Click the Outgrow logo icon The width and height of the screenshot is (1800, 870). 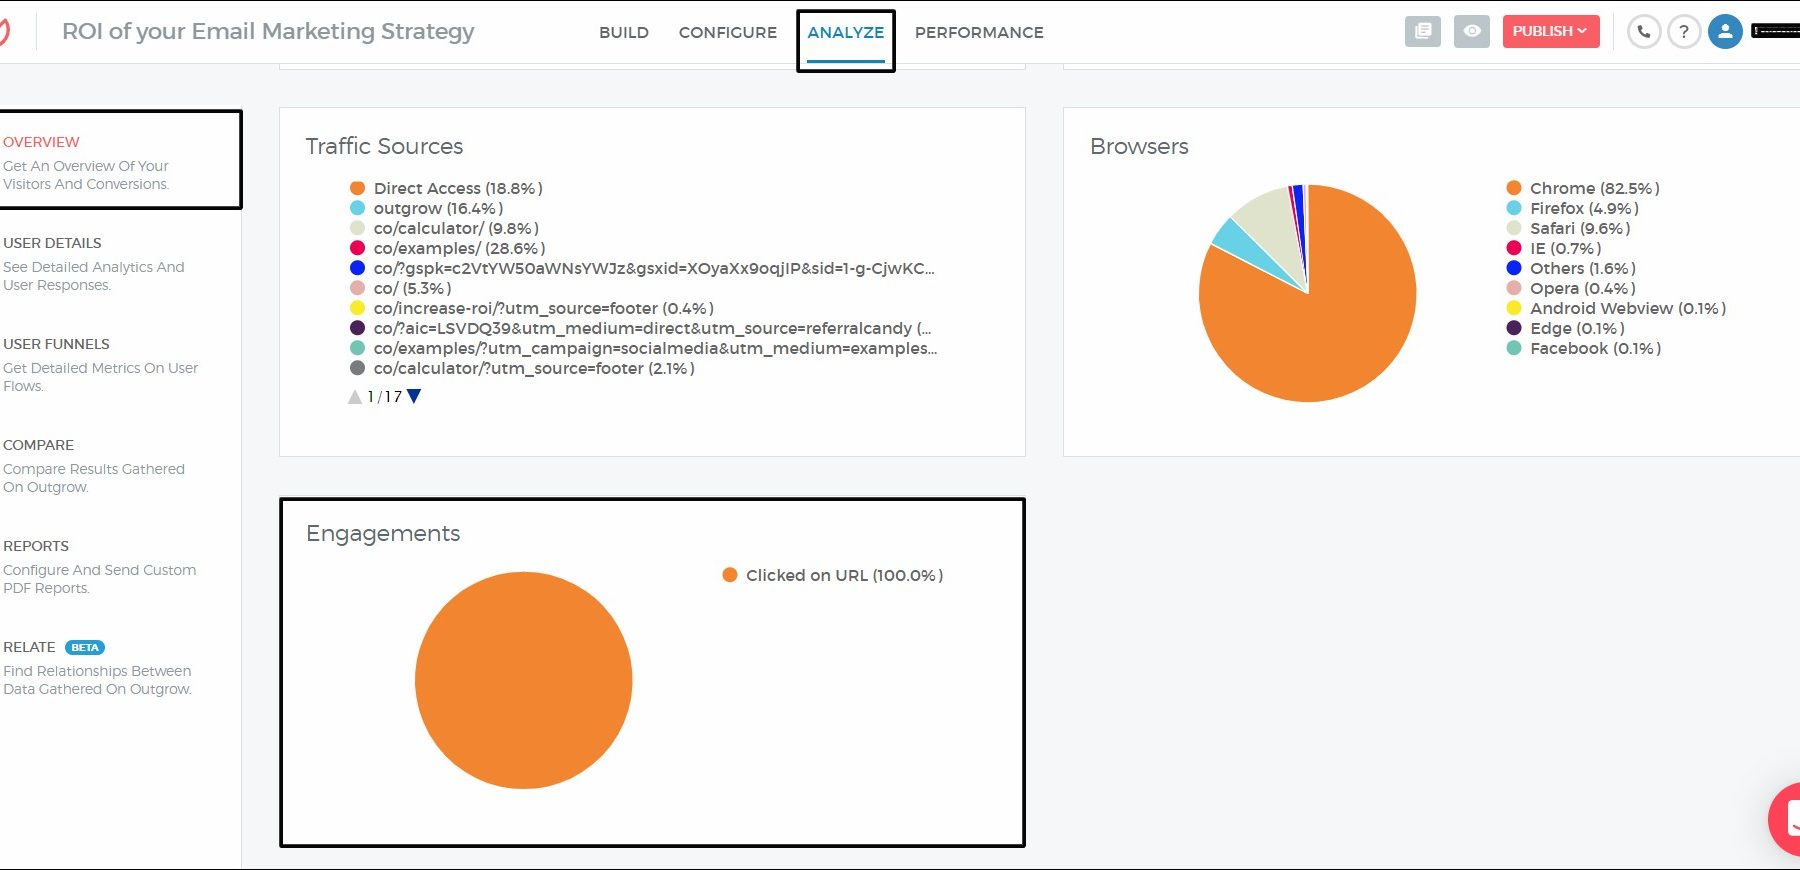[x=4, y=32]
